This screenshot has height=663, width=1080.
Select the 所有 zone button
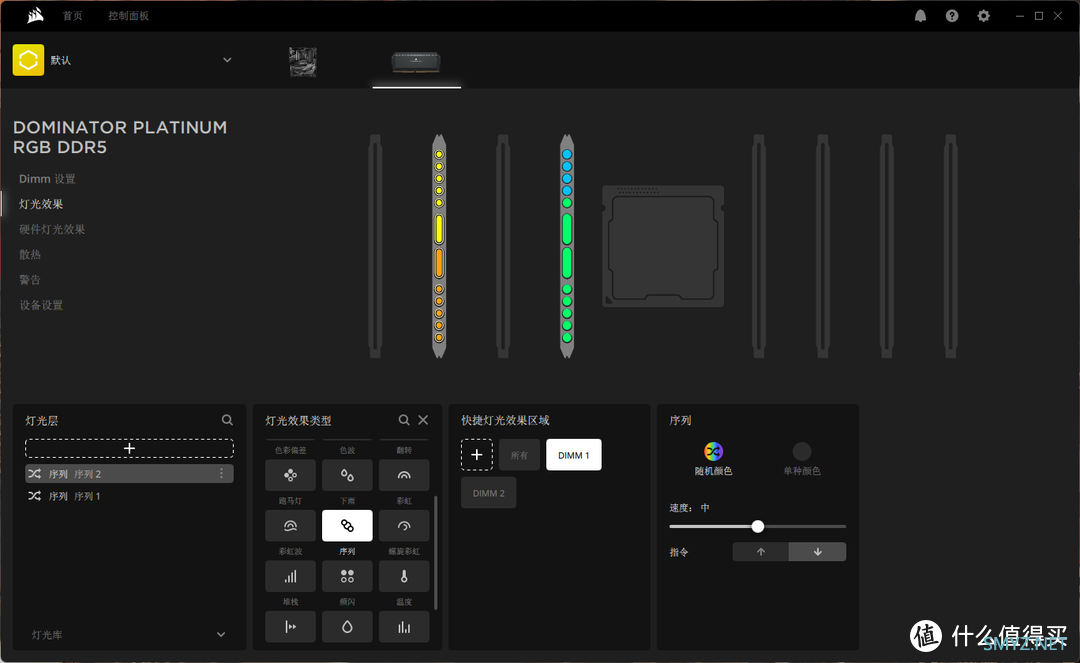click(x=519, y=454)
